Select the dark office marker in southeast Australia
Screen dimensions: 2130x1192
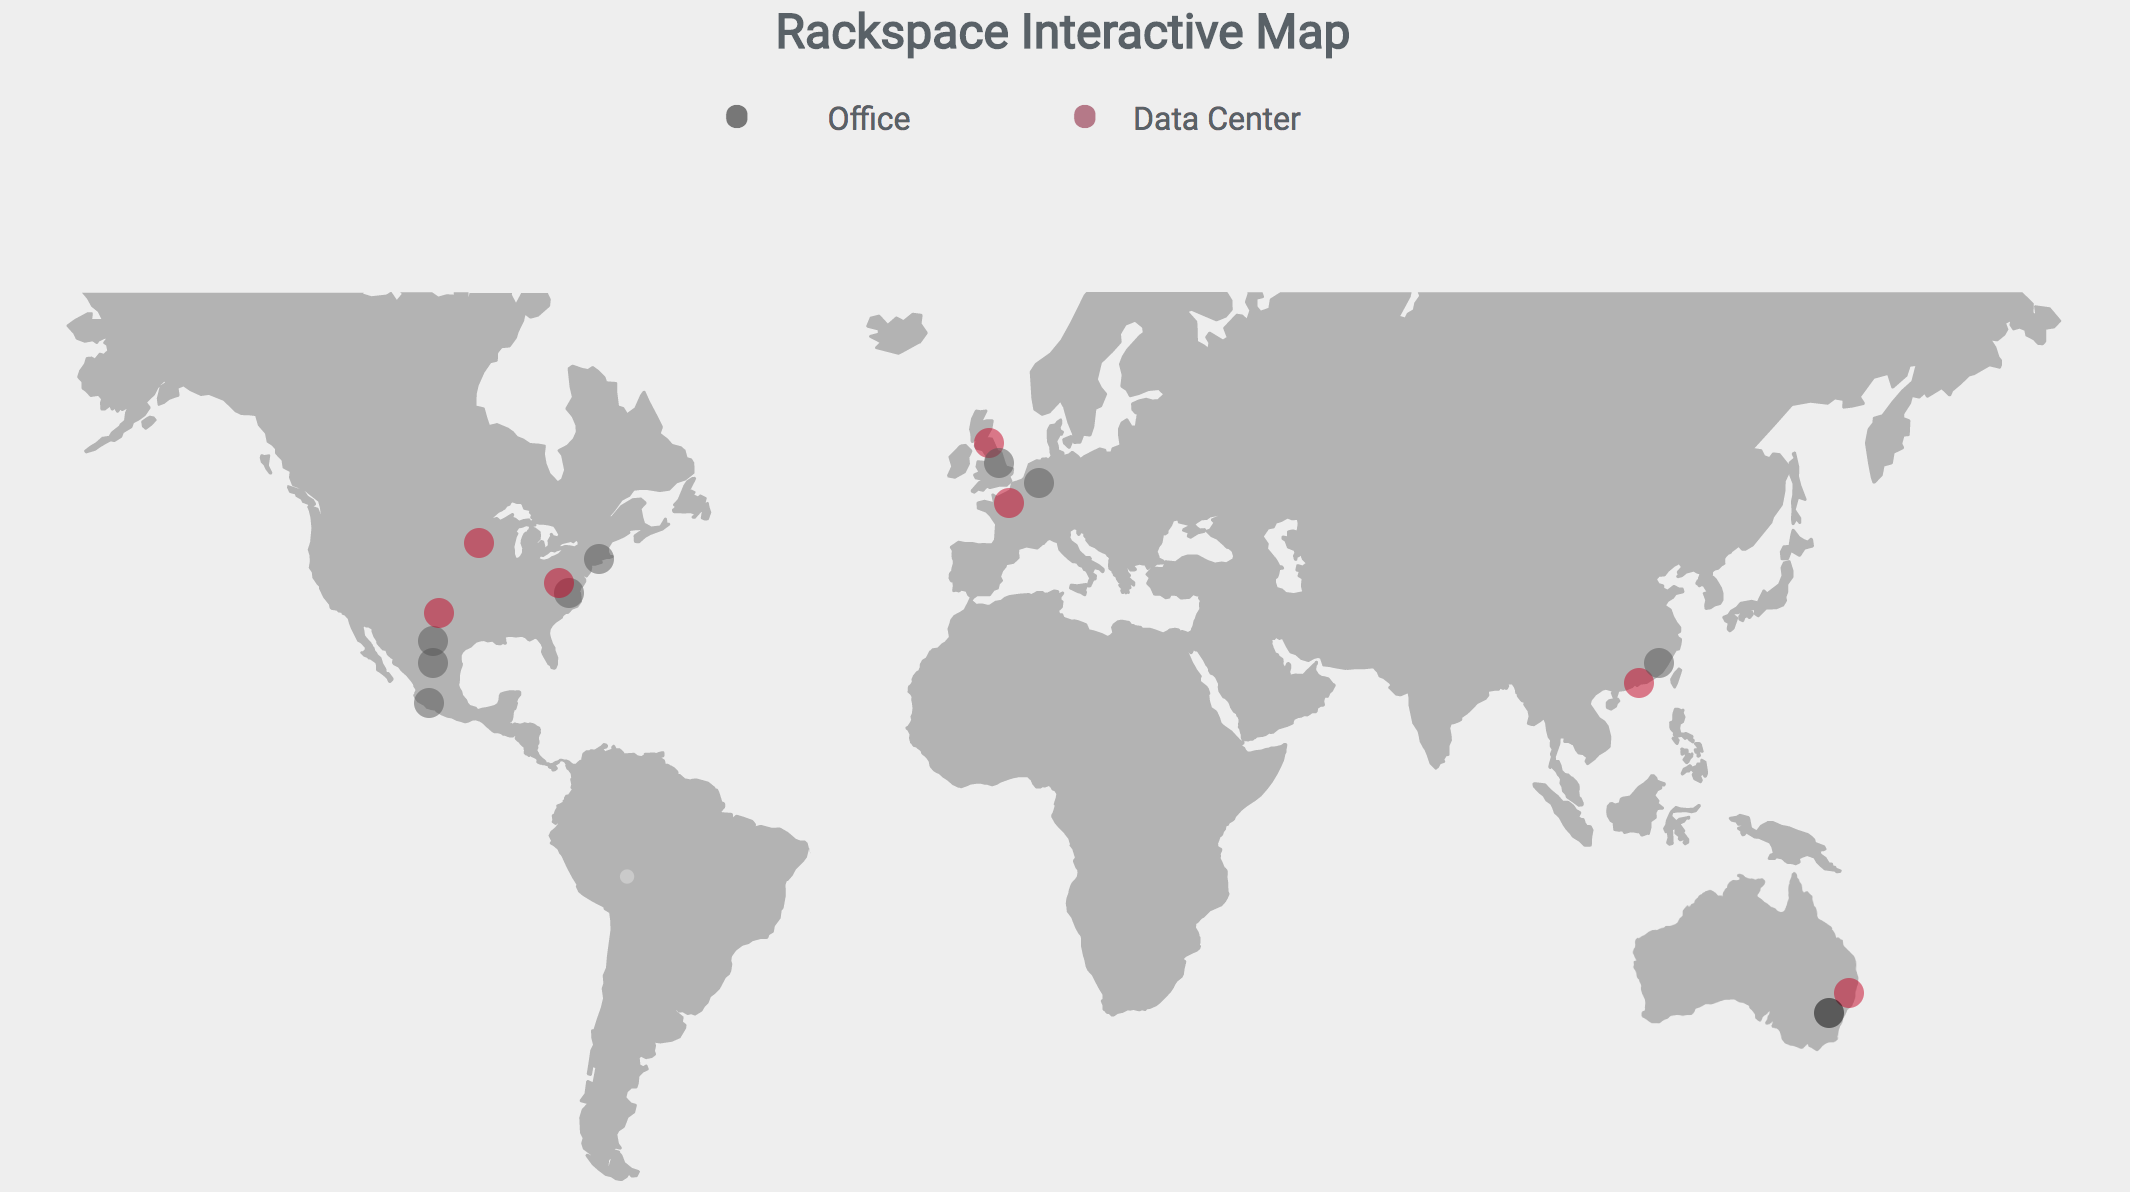1828,1014
